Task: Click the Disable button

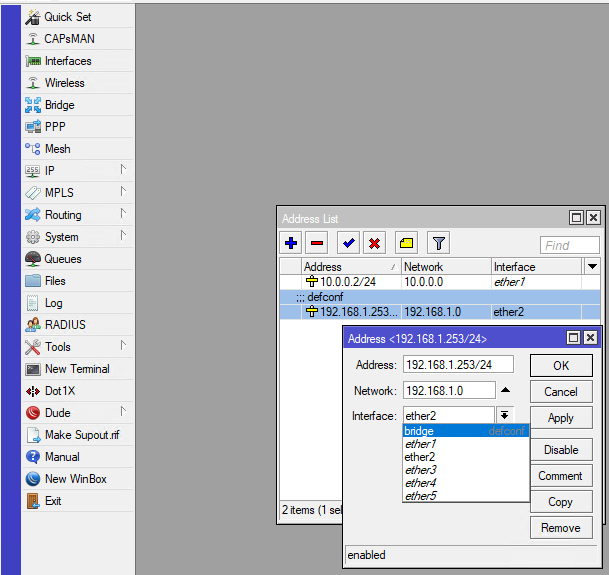Action: point(561,450)
